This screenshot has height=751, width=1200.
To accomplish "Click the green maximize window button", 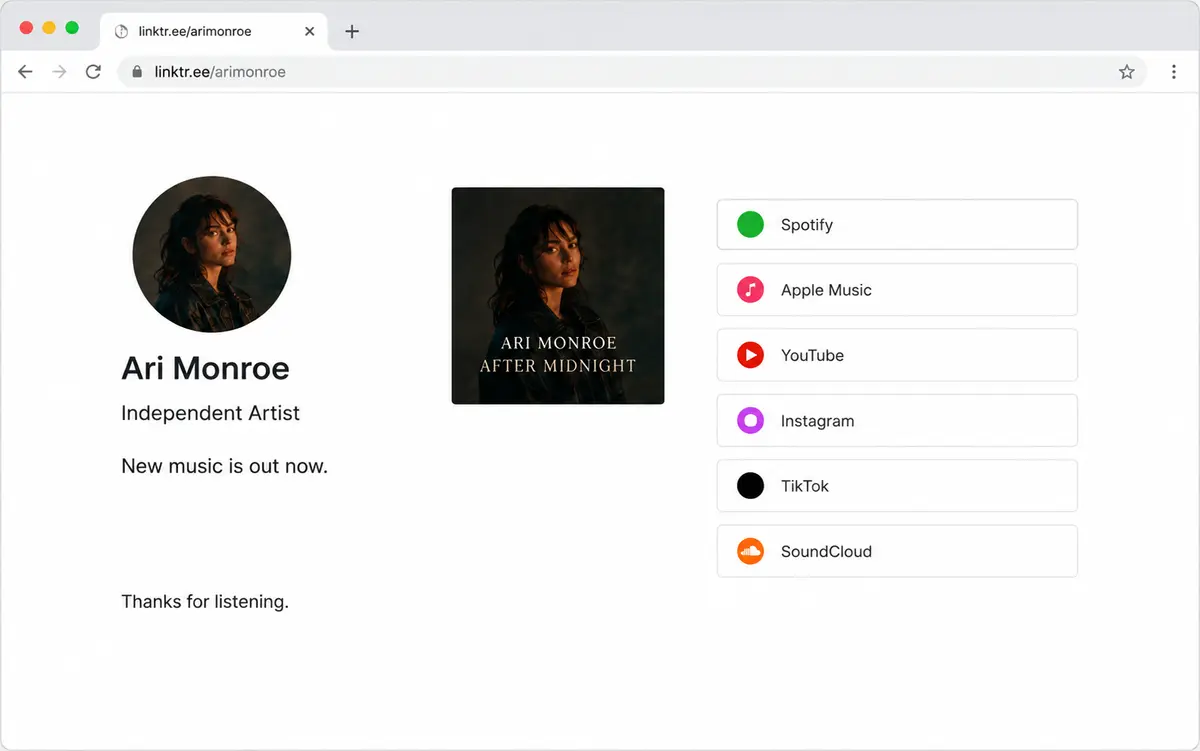I will [72, 28].
